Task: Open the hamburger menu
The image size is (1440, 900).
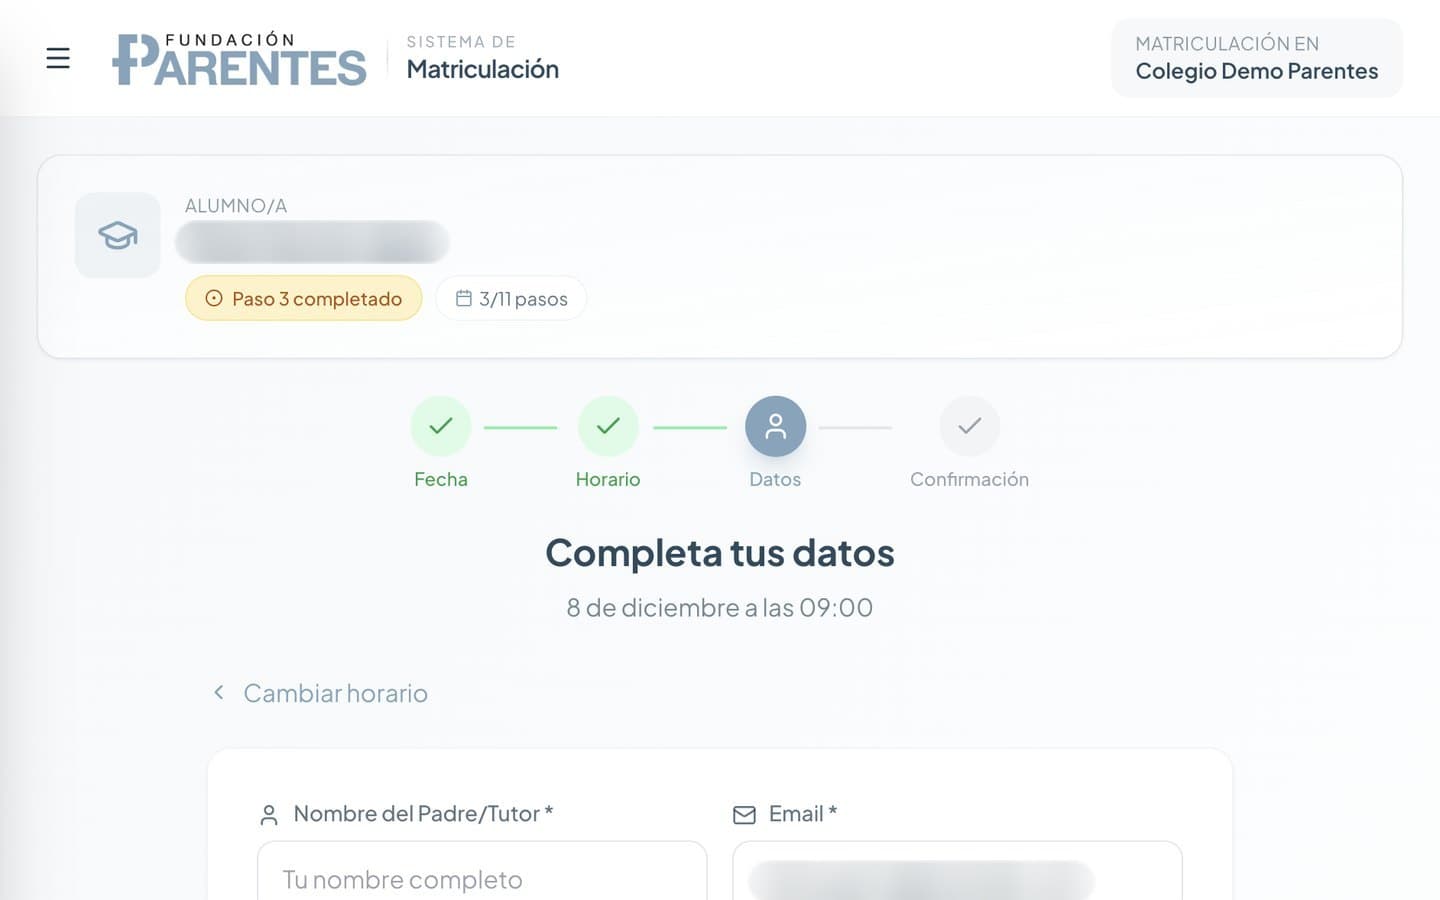Action: (58, 58)
